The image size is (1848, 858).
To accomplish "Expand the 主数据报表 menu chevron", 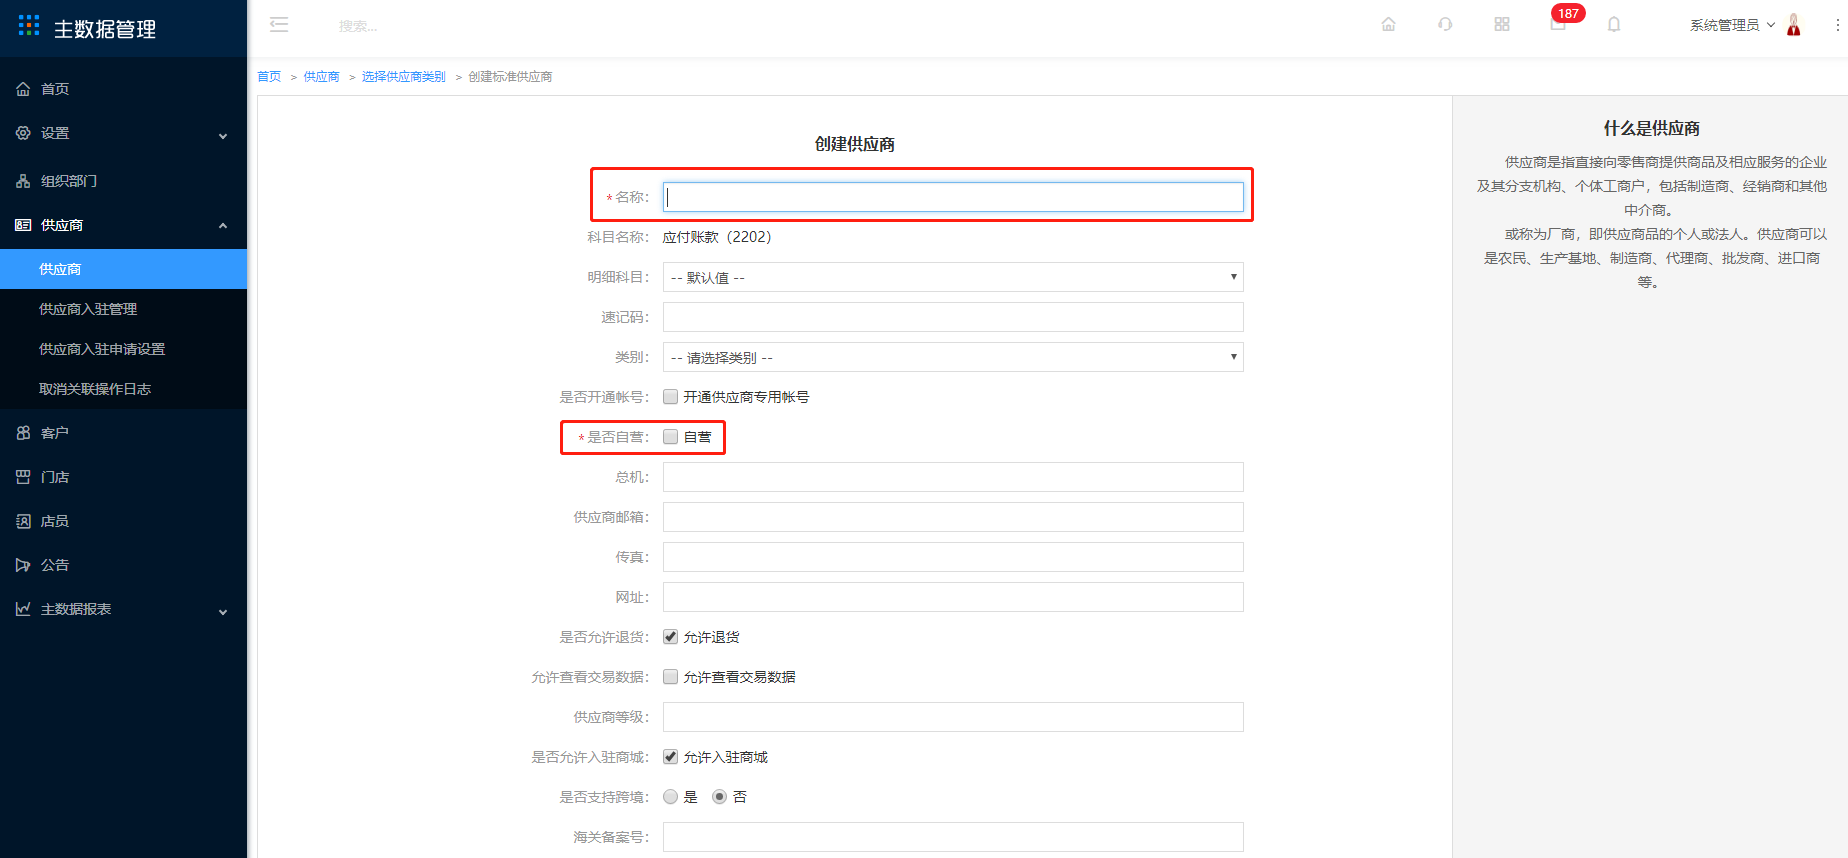I will click(223, 611).
